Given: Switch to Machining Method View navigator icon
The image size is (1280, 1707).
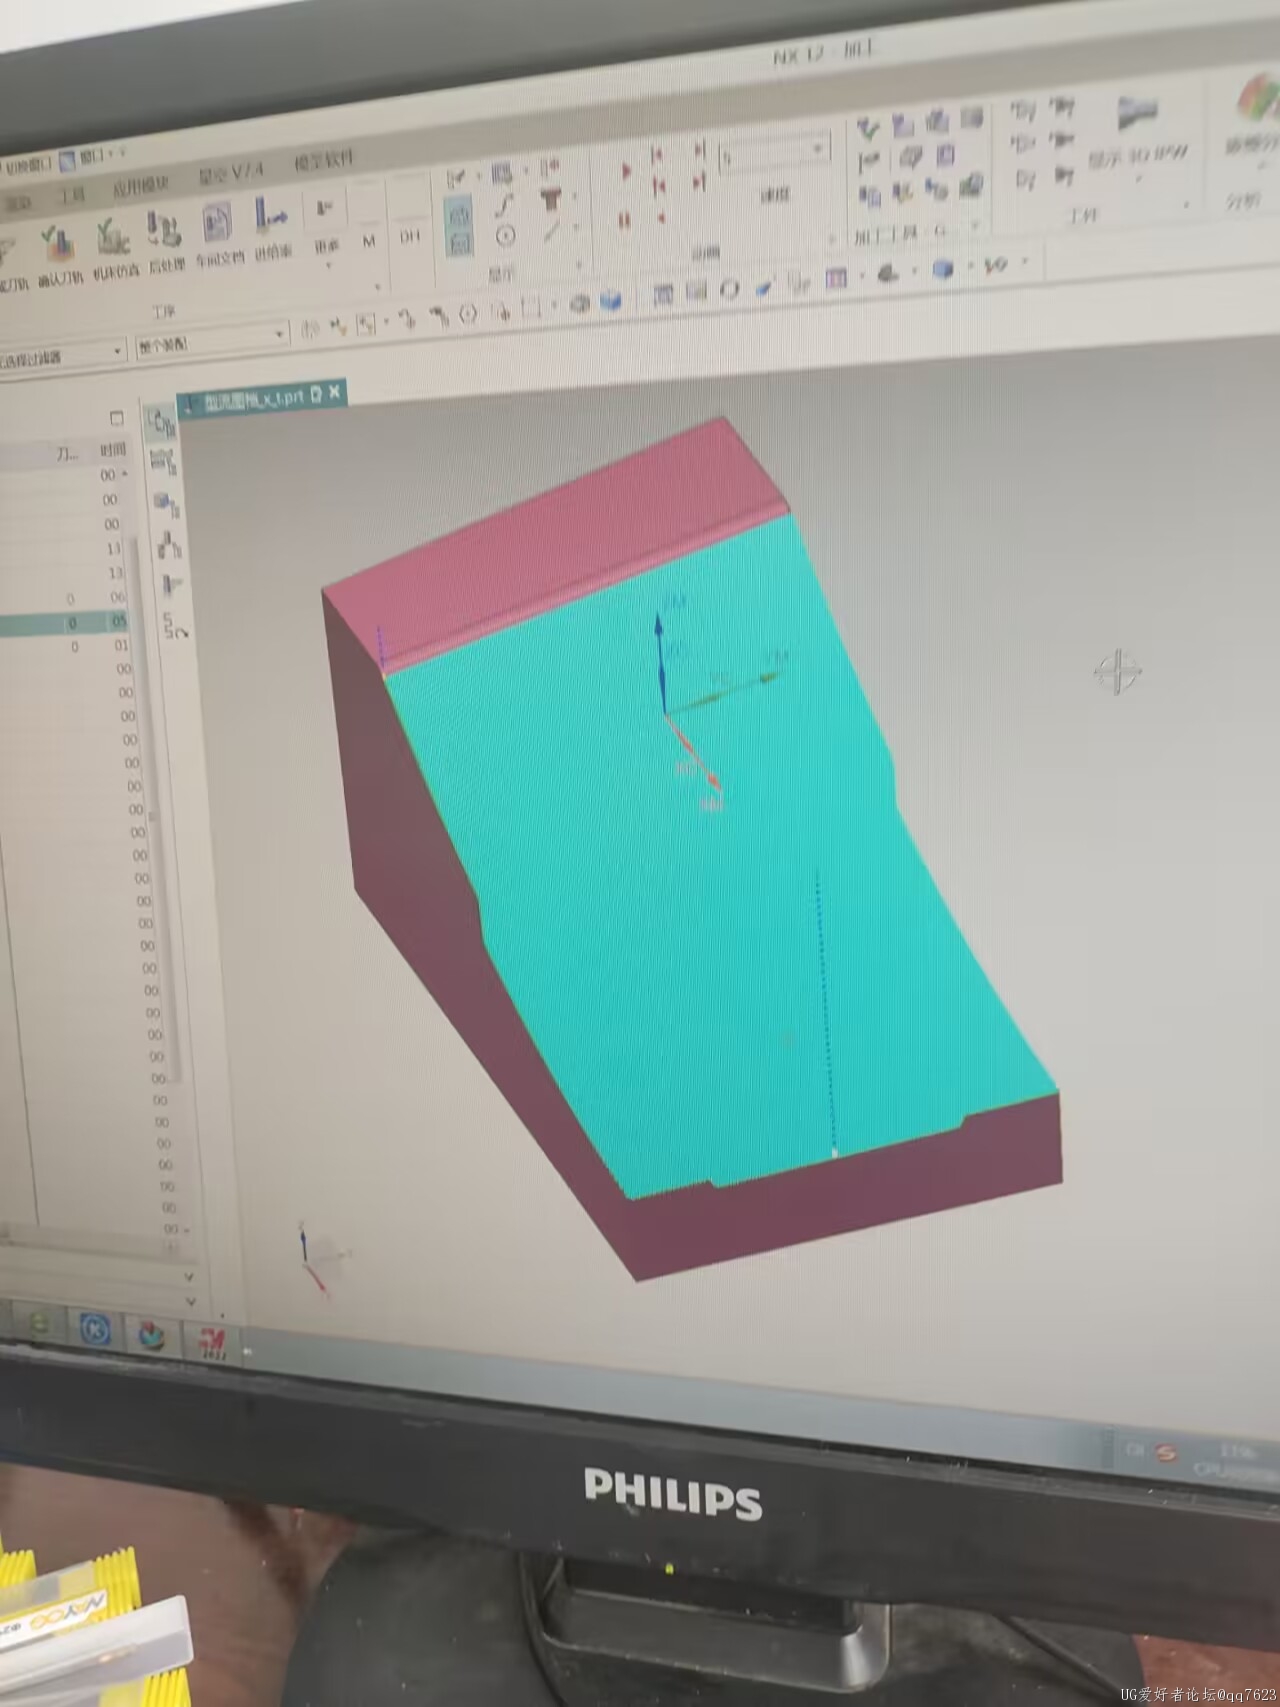Looking at the screenshot, I should coord(169,547).
